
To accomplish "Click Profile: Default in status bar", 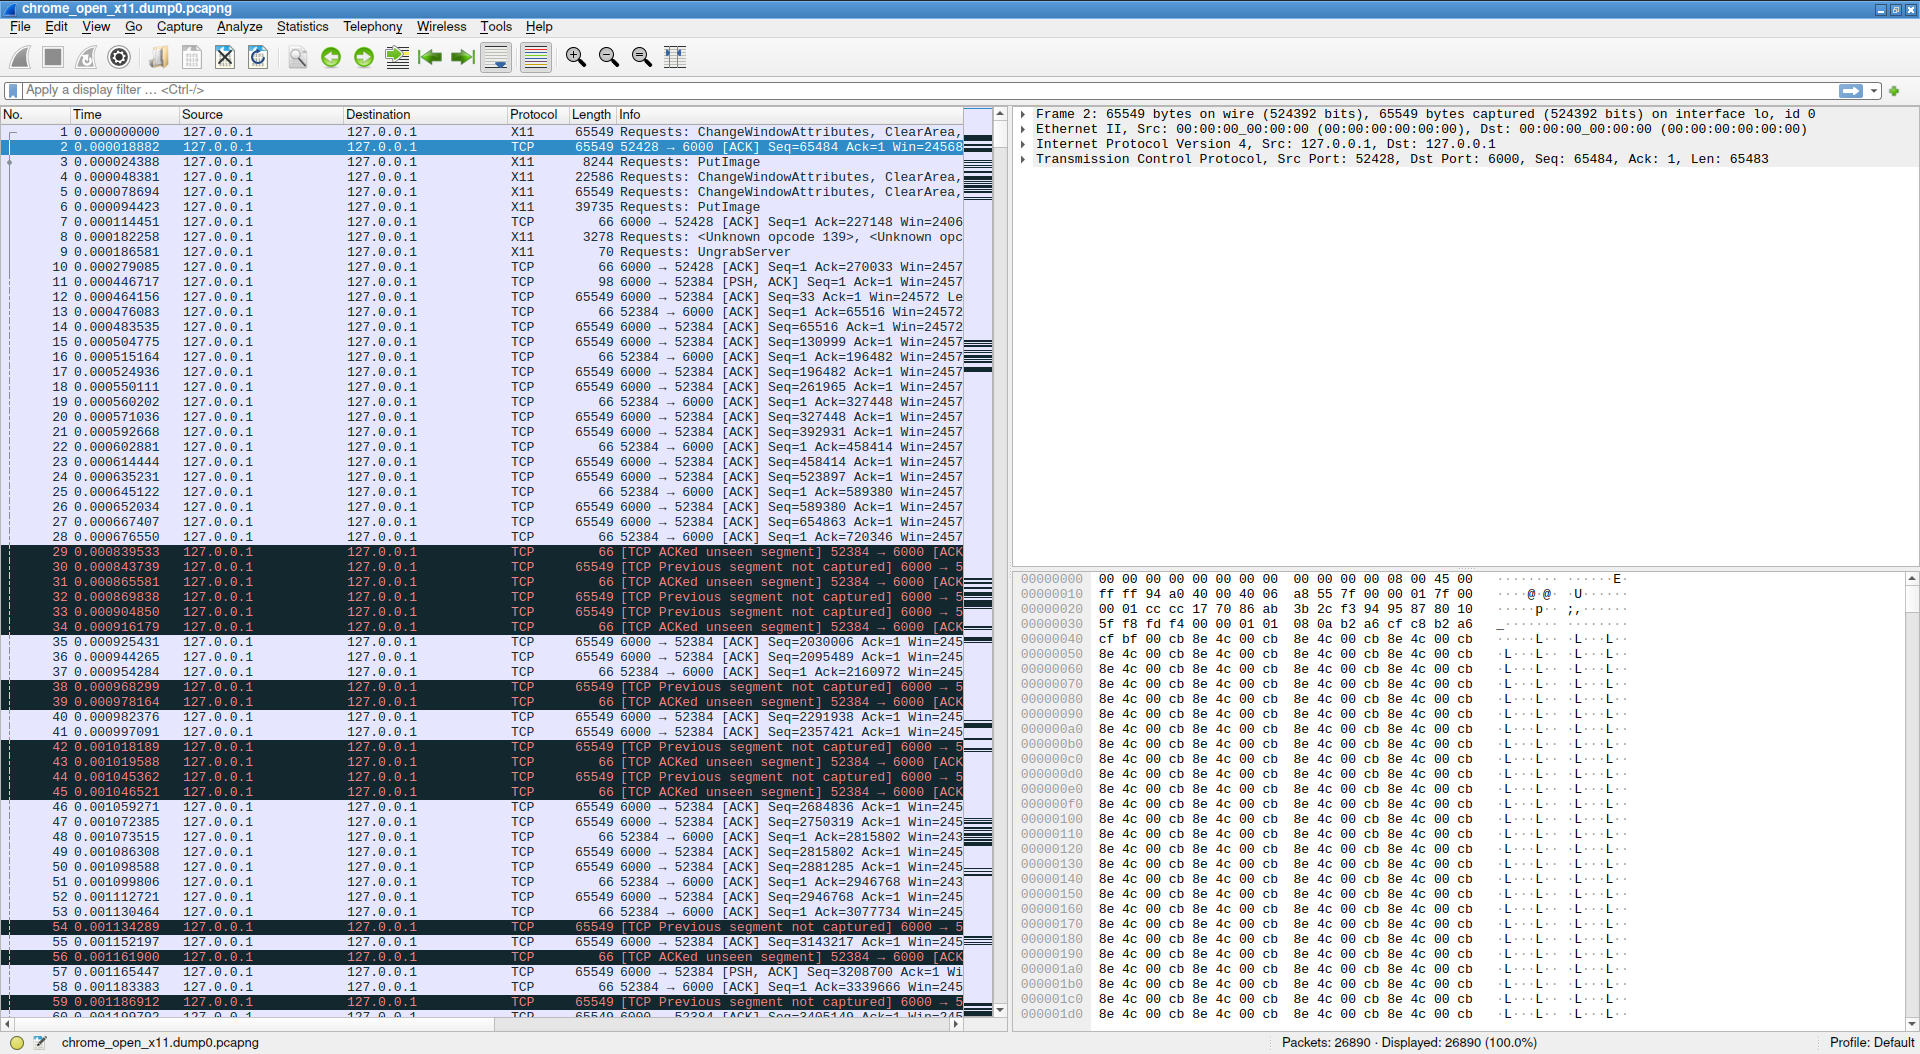I will [1872, 1042].
